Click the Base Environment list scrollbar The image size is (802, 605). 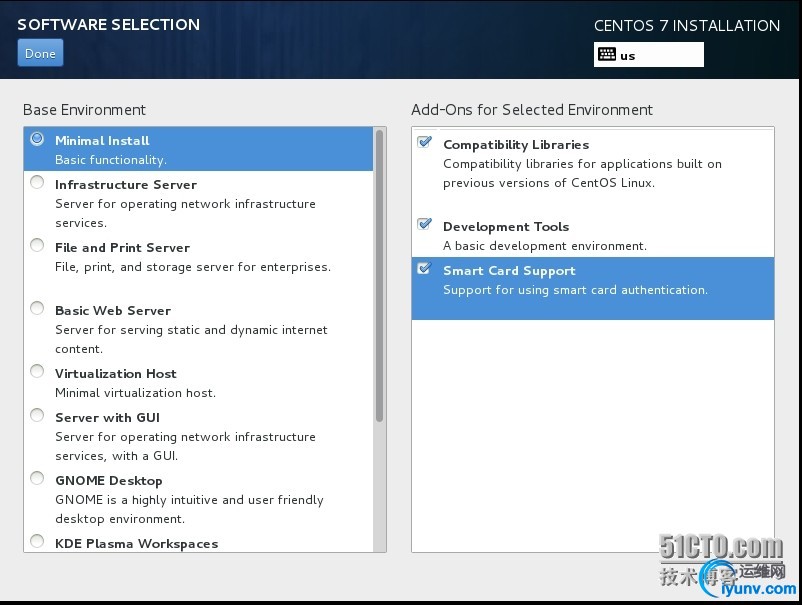[x=379, y=276]
